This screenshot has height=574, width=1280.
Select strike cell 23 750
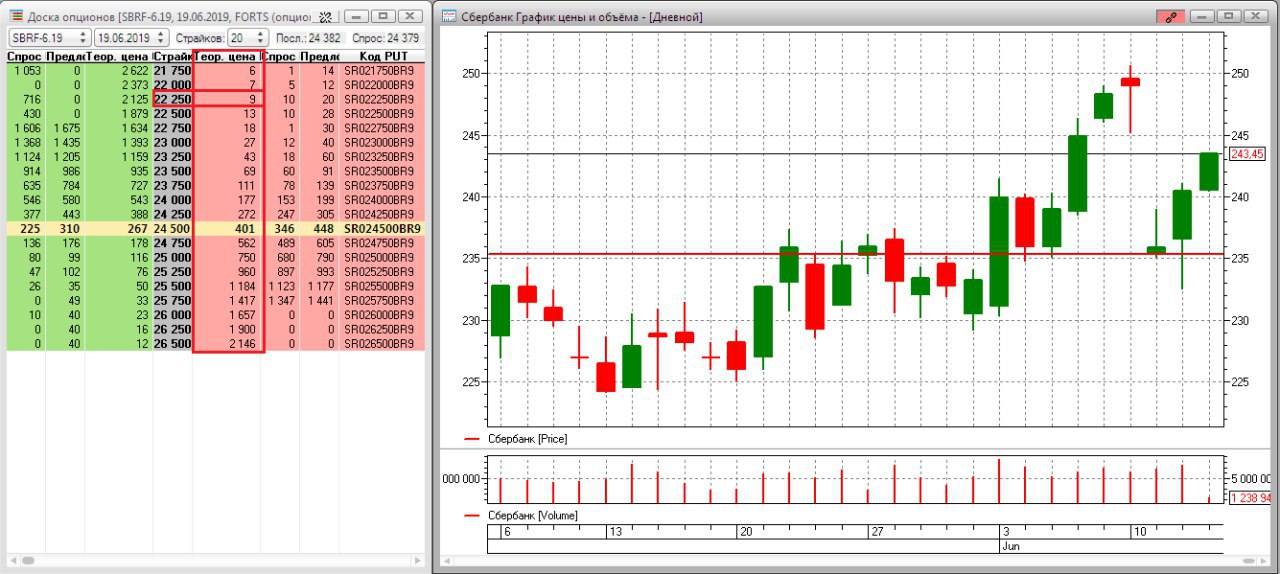[172, 186]
